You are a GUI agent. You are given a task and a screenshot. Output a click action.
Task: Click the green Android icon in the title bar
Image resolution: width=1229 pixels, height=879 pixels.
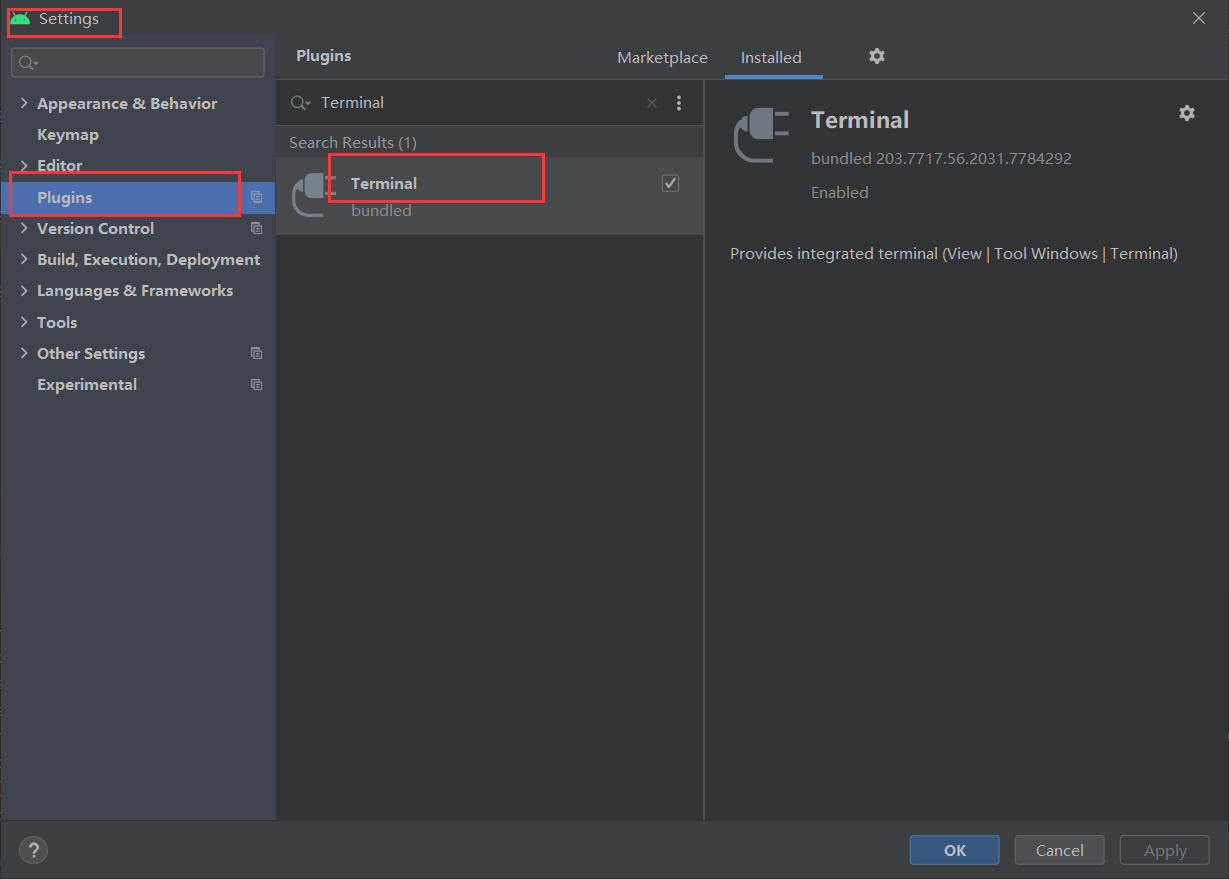[18, 17]
